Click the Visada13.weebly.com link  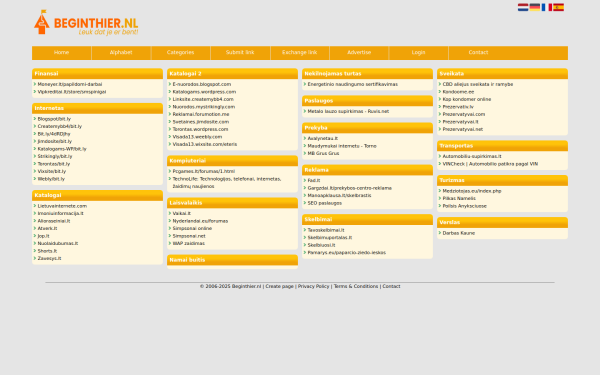click(197, 137)
